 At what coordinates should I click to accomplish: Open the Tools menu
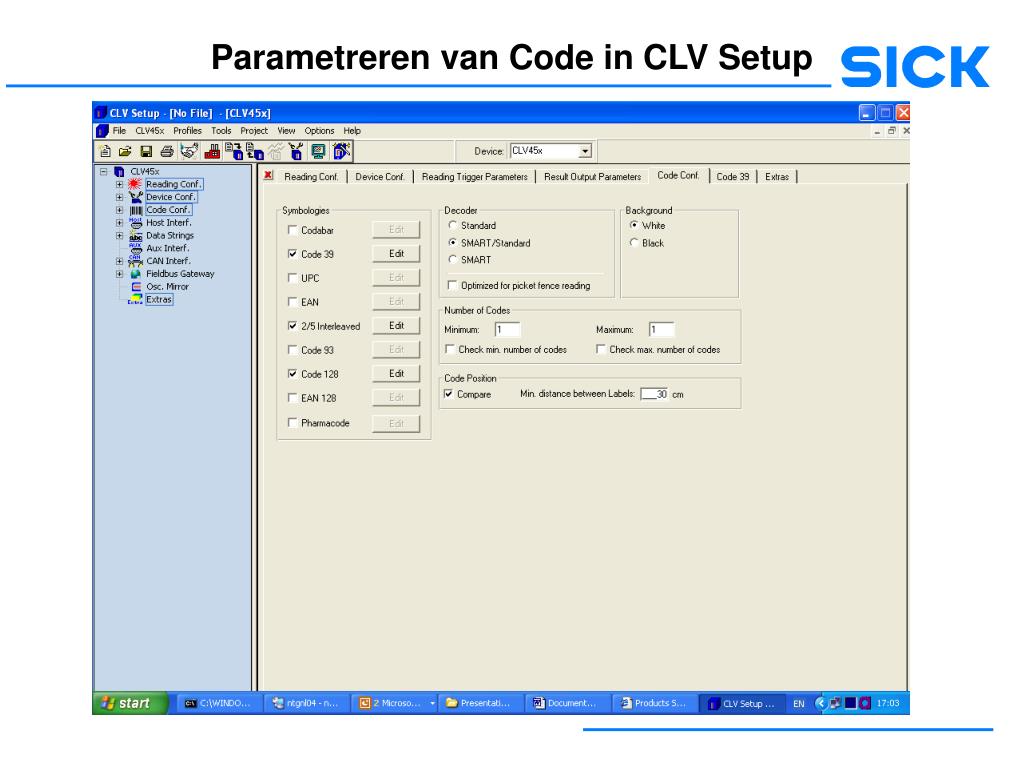click(x=221, y=131)
